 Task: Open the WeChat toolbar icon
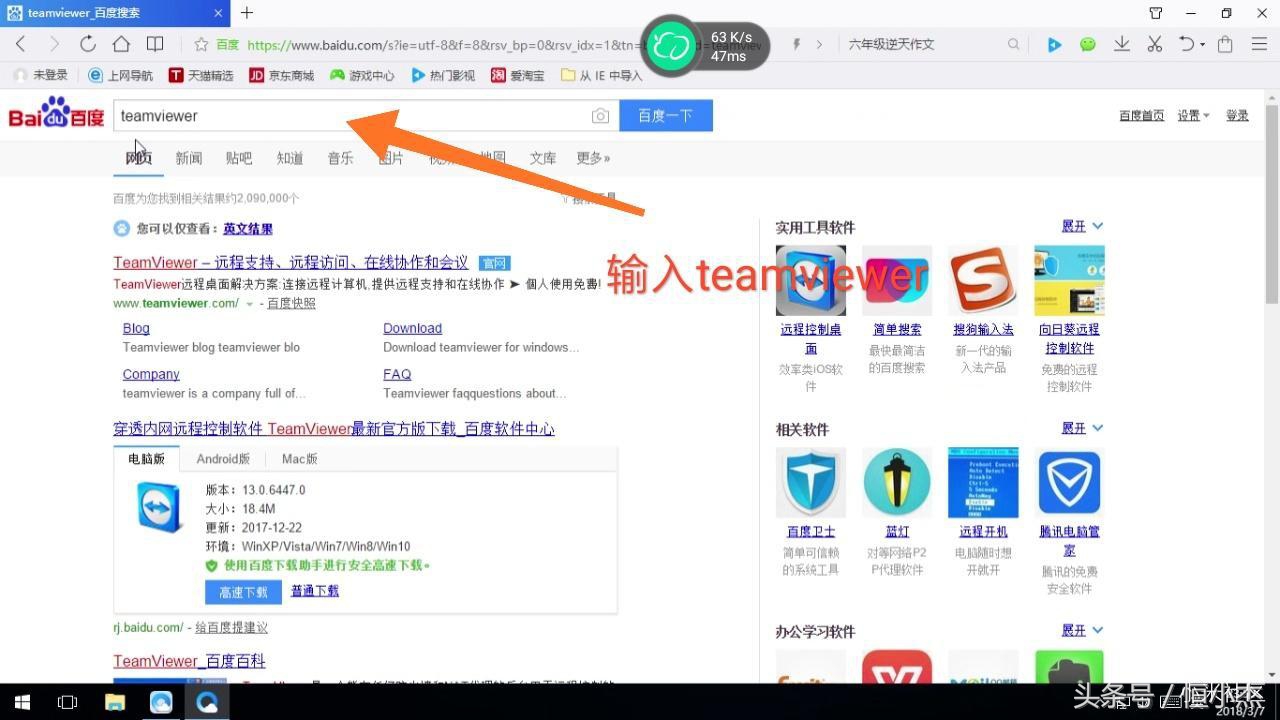pyautogui.click(x=1088, y=44)
